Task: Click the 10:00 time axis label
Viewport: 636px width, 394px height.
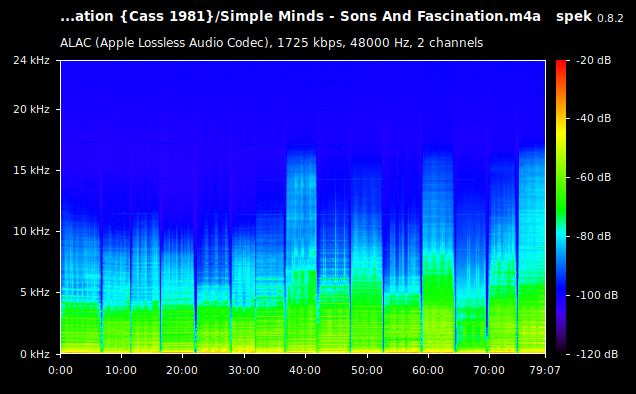Action: (x=121, y=370)
